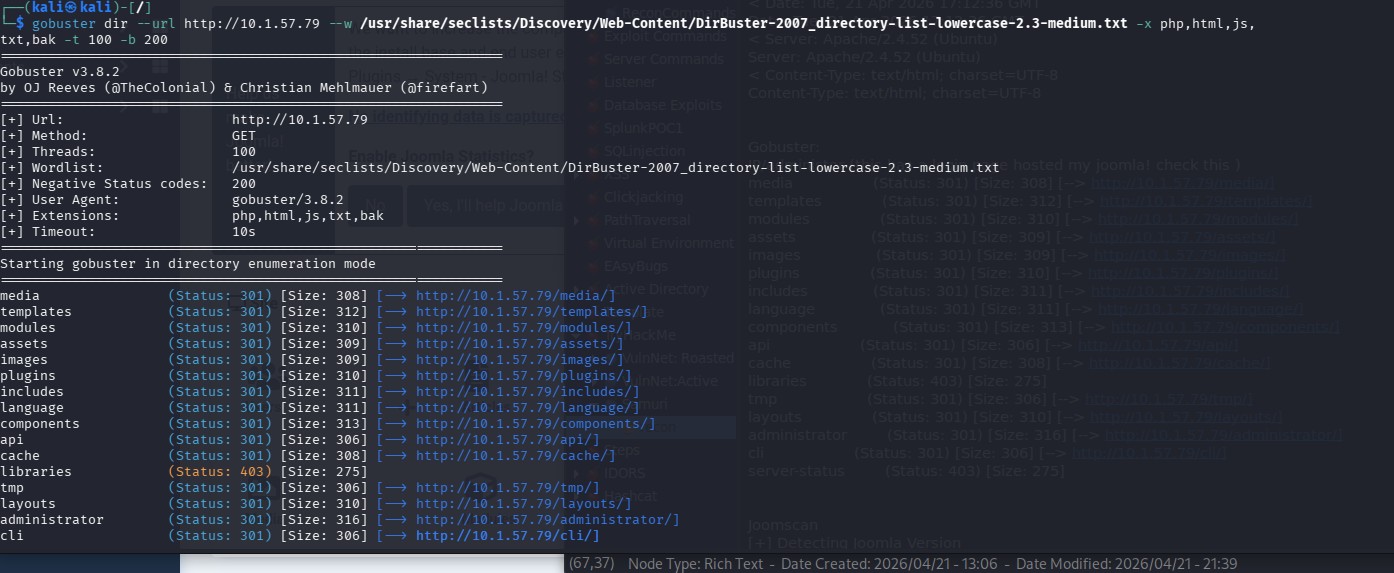Open the Virtual Environment node
The width and height of the screenshot is (1394, 573).
[x=668, y=244]
